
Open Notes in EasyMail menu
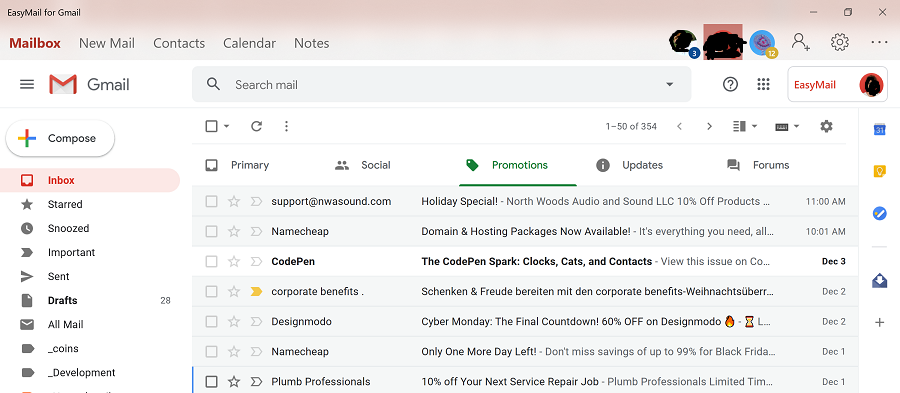[x=312, y=43]
